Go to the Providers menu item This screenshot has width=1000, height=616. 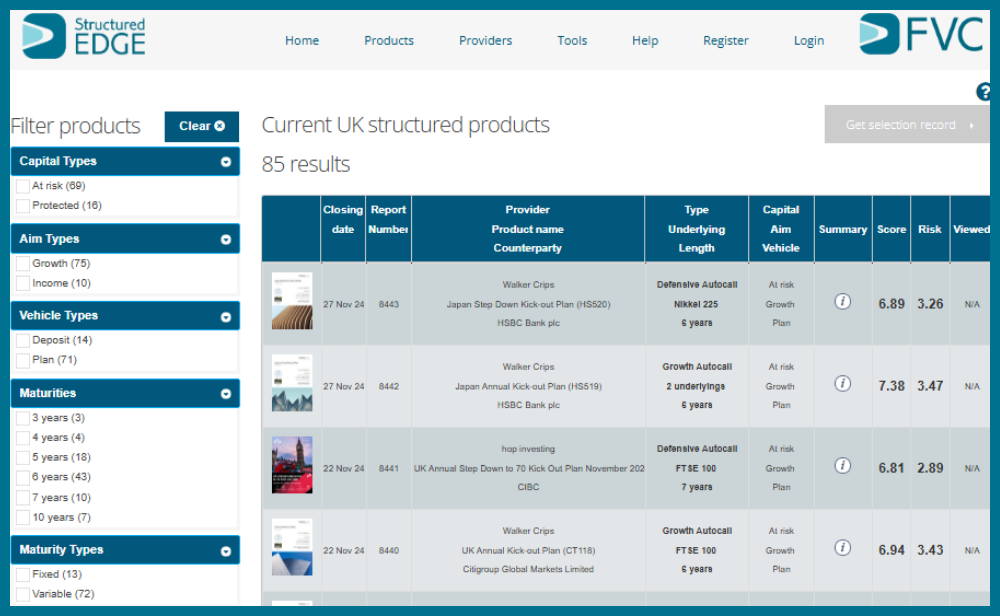pos(485,41)
